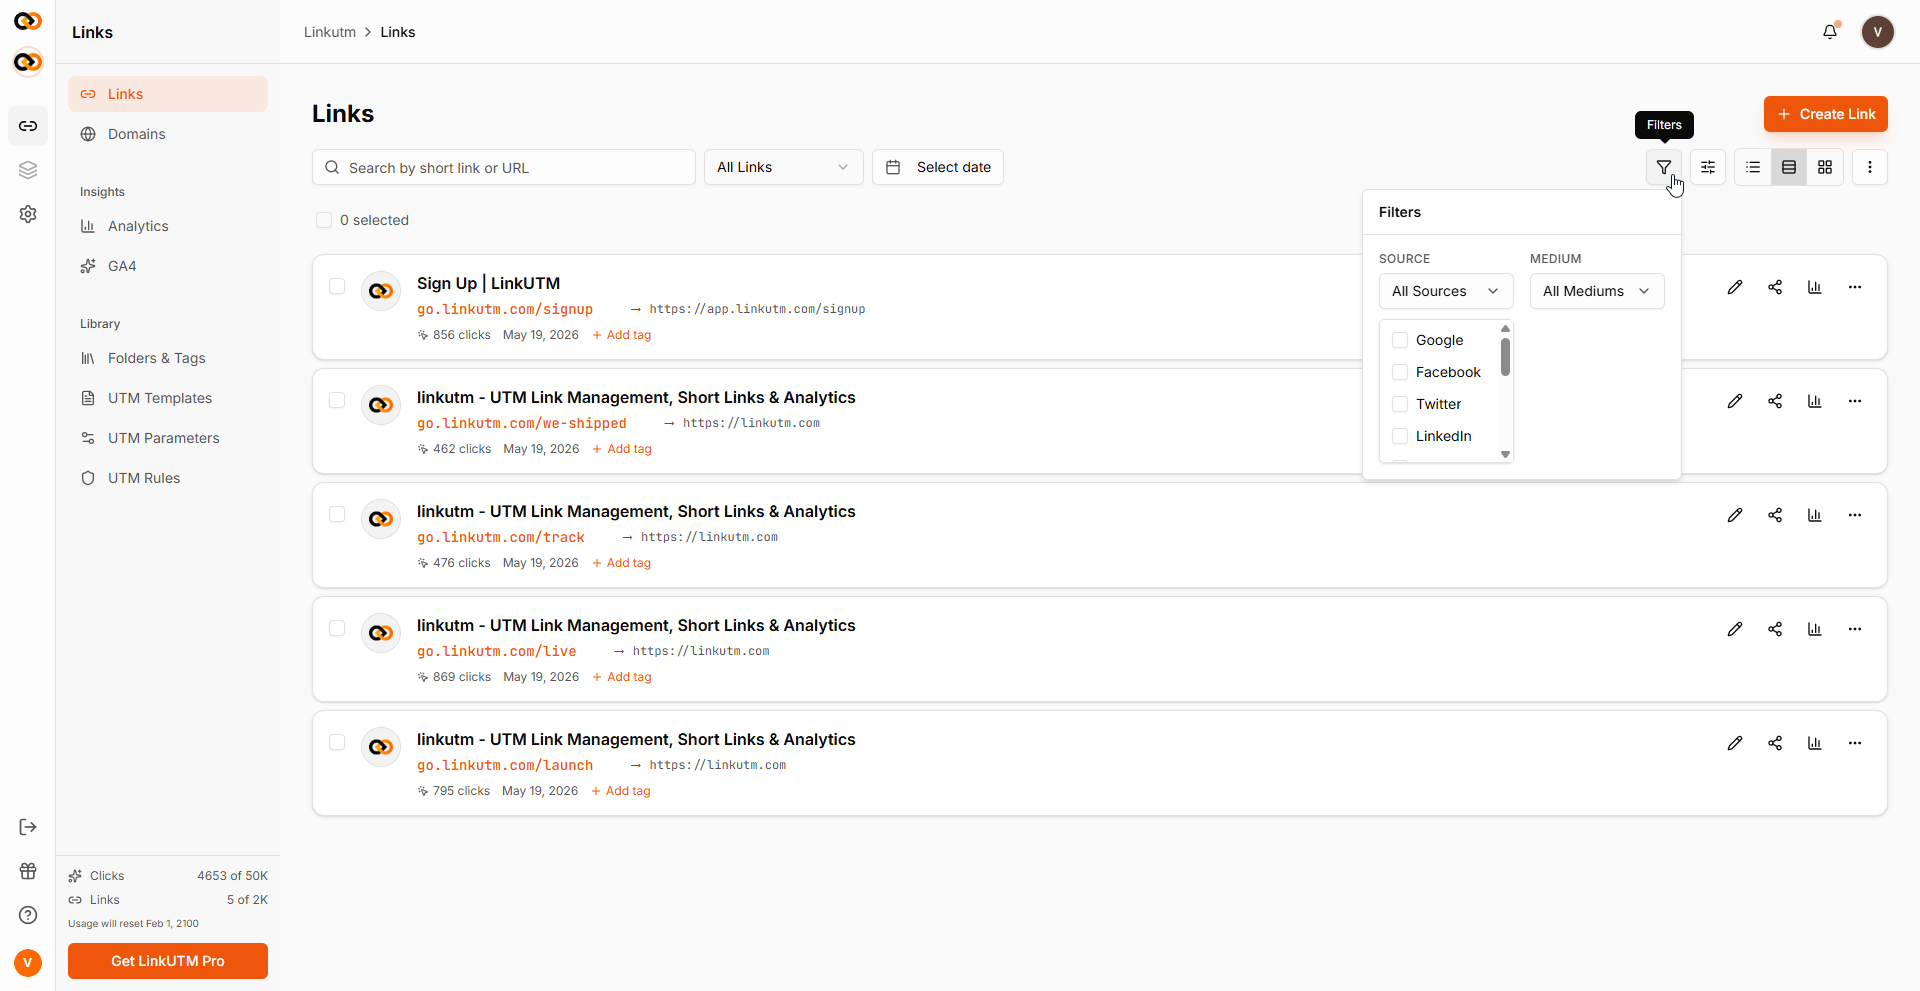The height and width of the screenshot is (991, 1920).
Task: Open the help question mark icon
Action: point(28,915)
